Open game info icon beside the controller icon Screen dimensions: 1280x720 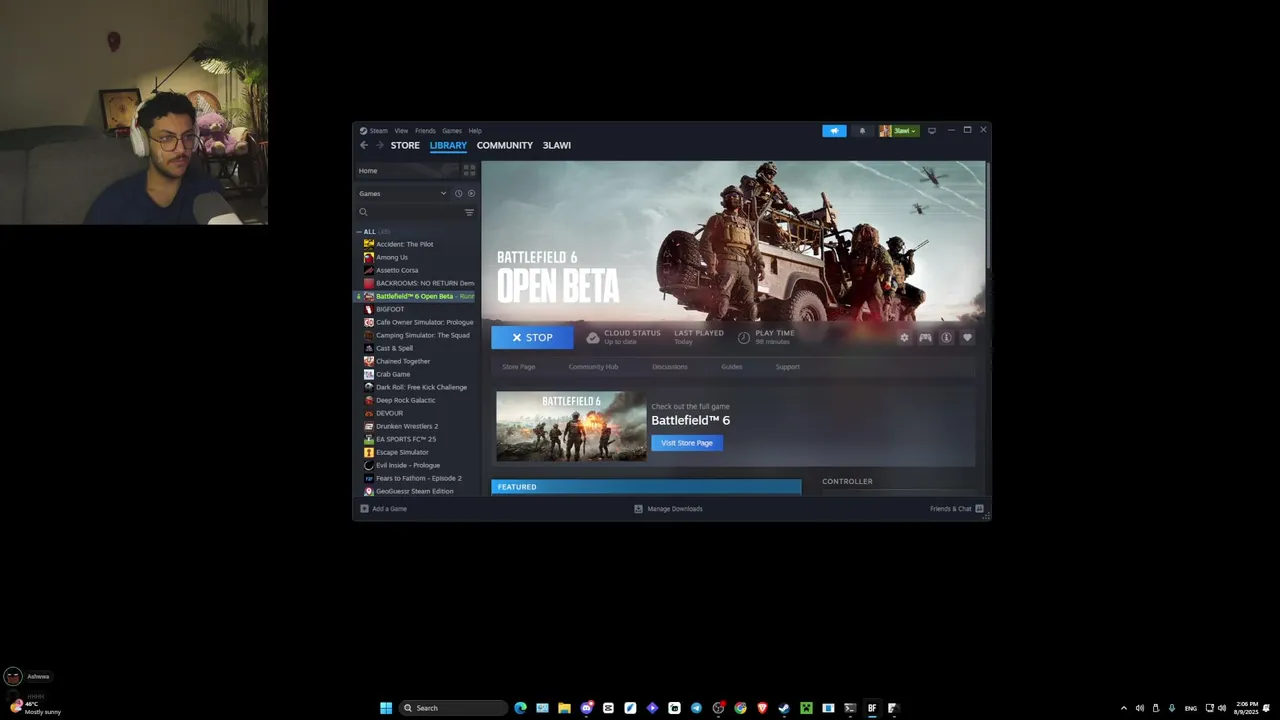946,338
